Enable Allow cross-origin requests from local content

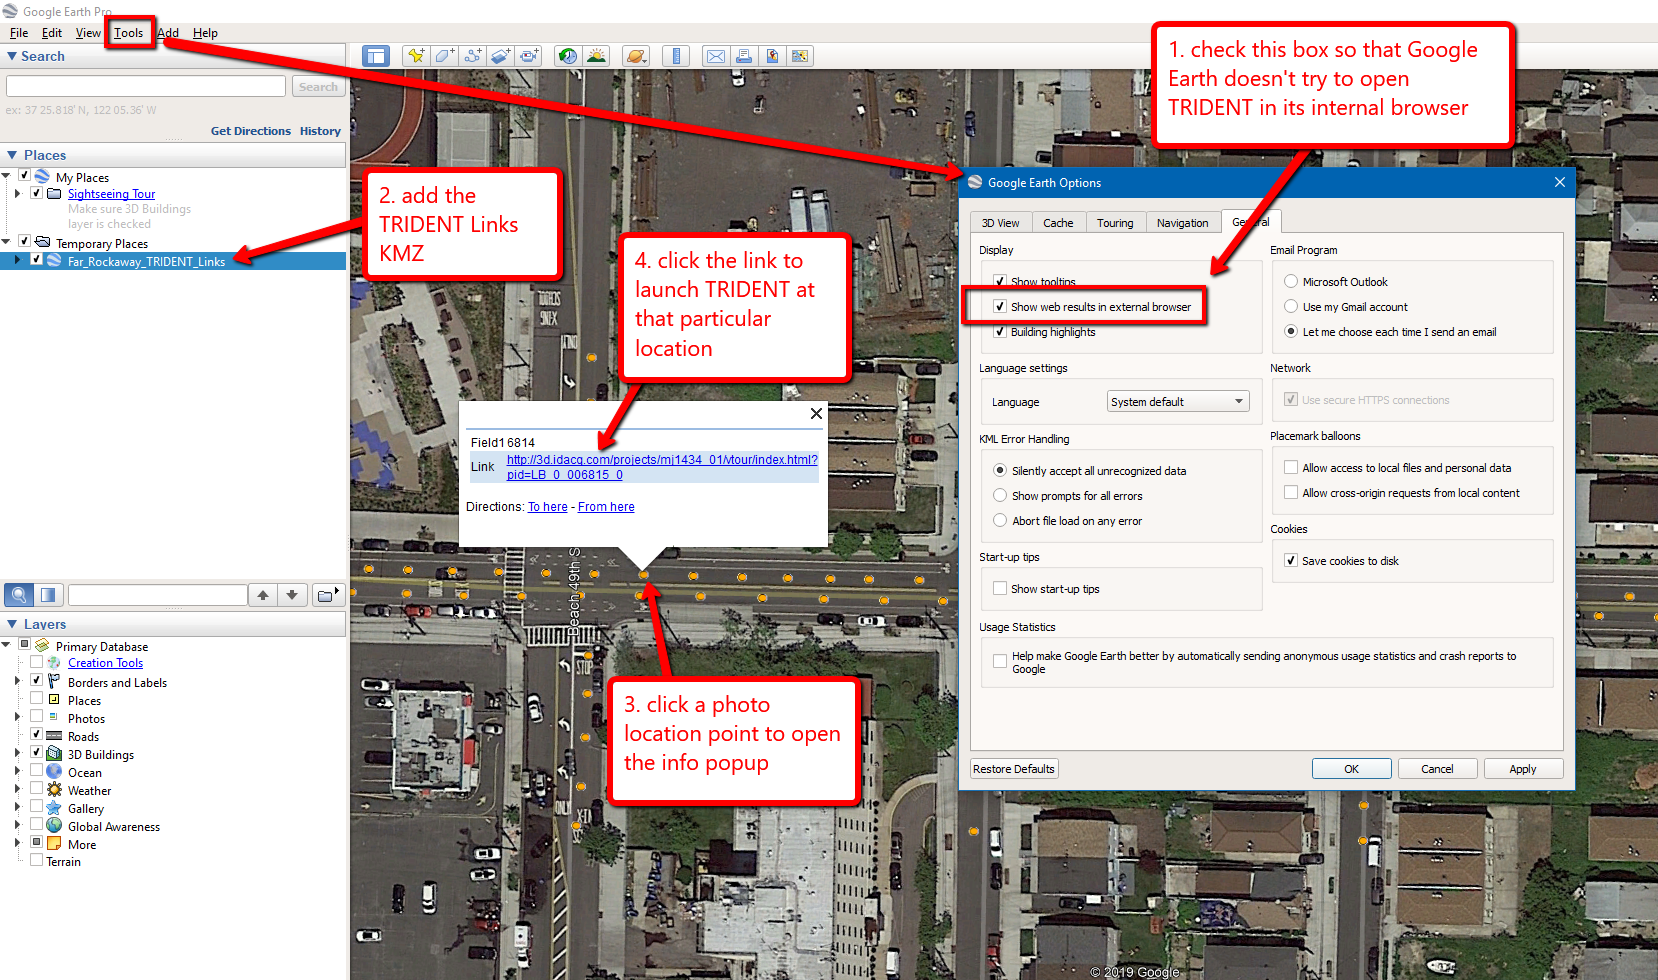(1291, 493)
